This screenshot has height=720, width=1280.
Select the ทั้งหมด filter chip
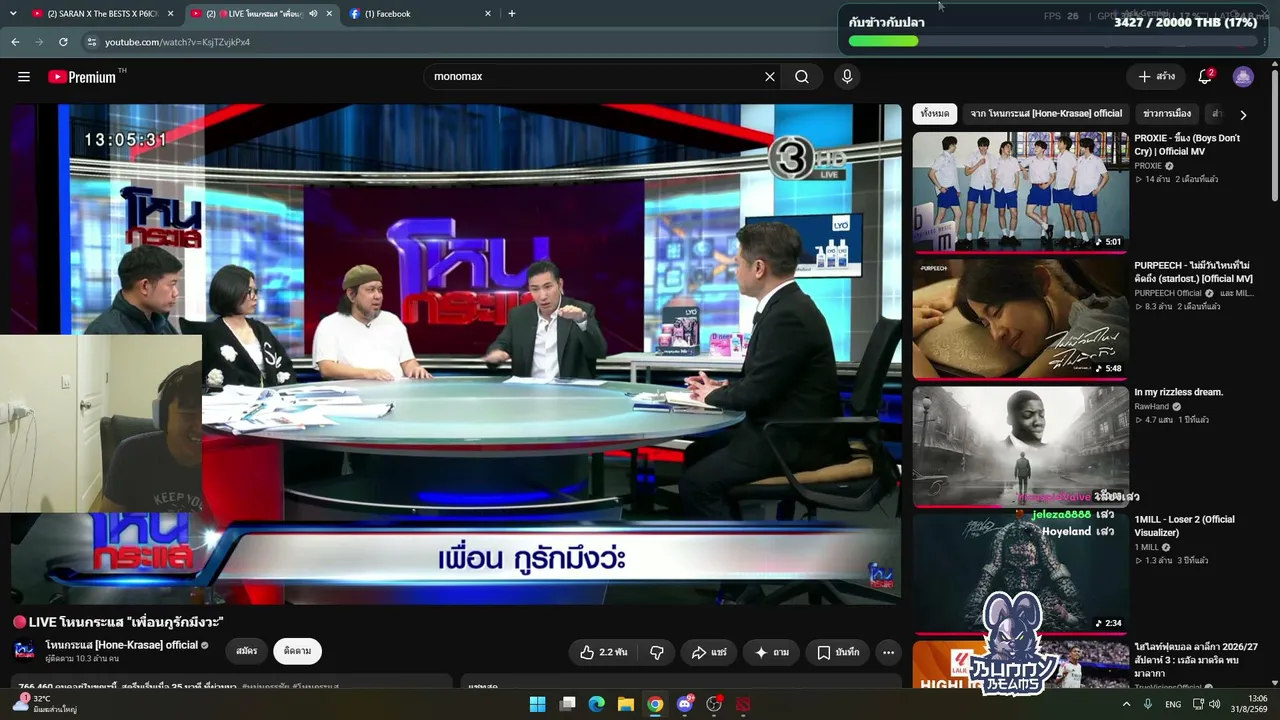(935, 114)
